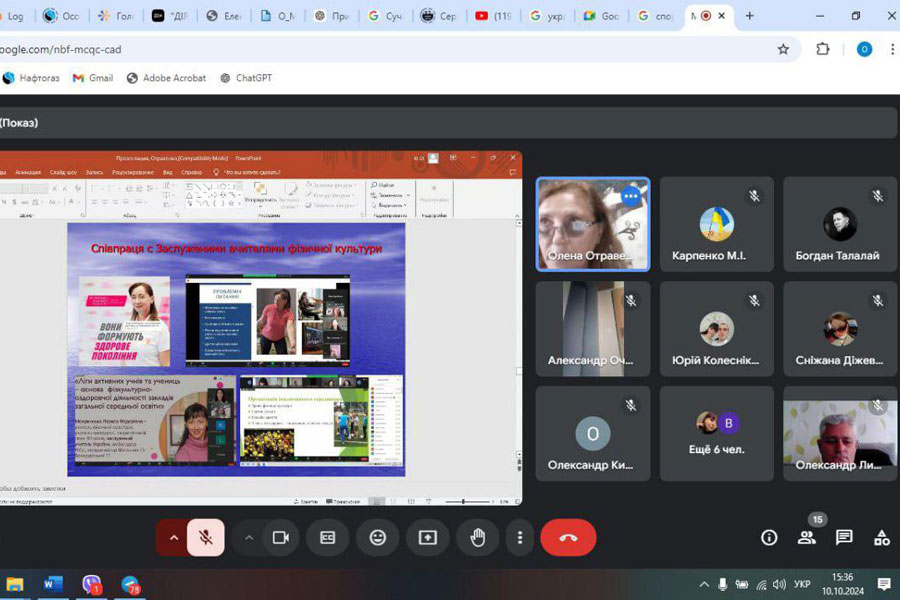Open the Gmail bookmark
Screen dimensions: 900x600
pyautogui.click(x=92, y=78)
